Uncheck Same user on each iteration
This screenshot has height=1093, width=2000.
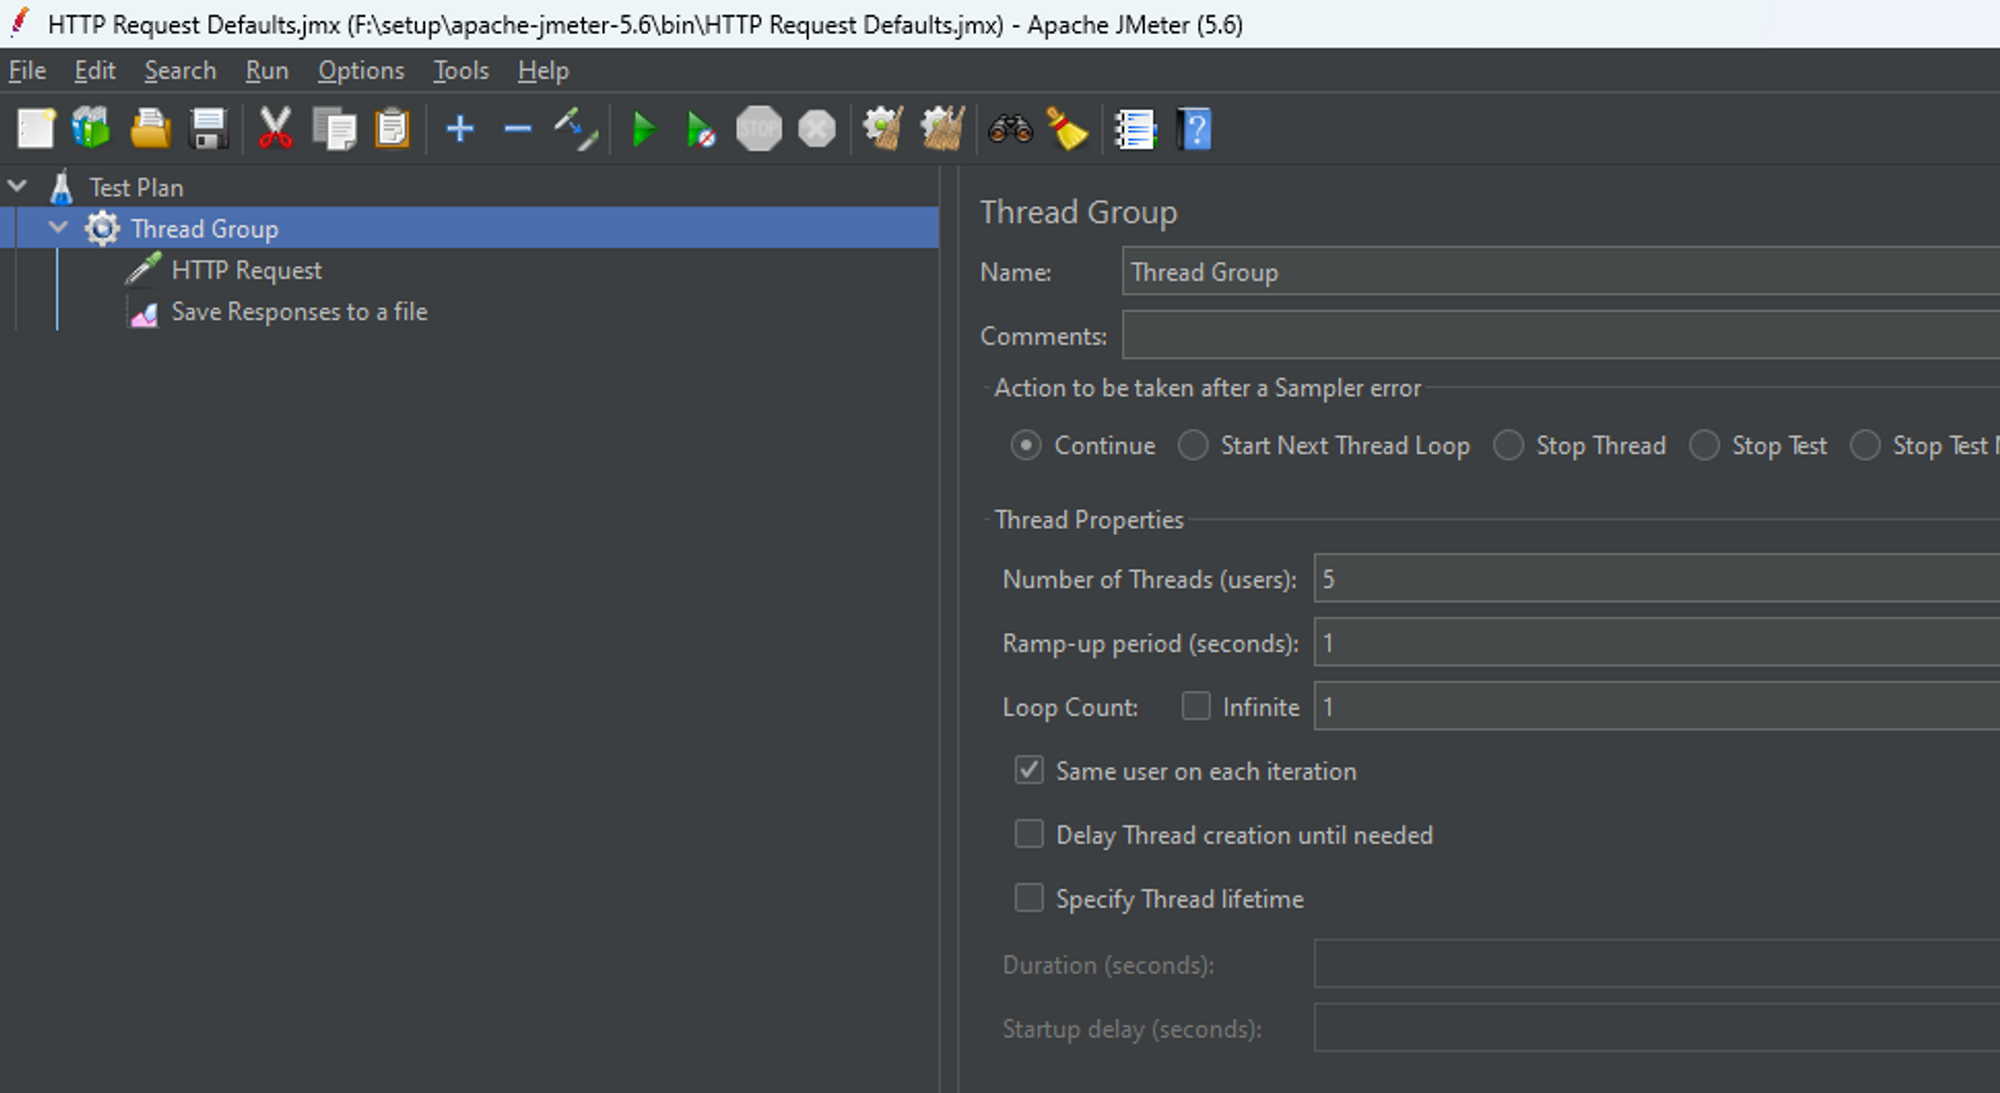[x=1029, y=771]
